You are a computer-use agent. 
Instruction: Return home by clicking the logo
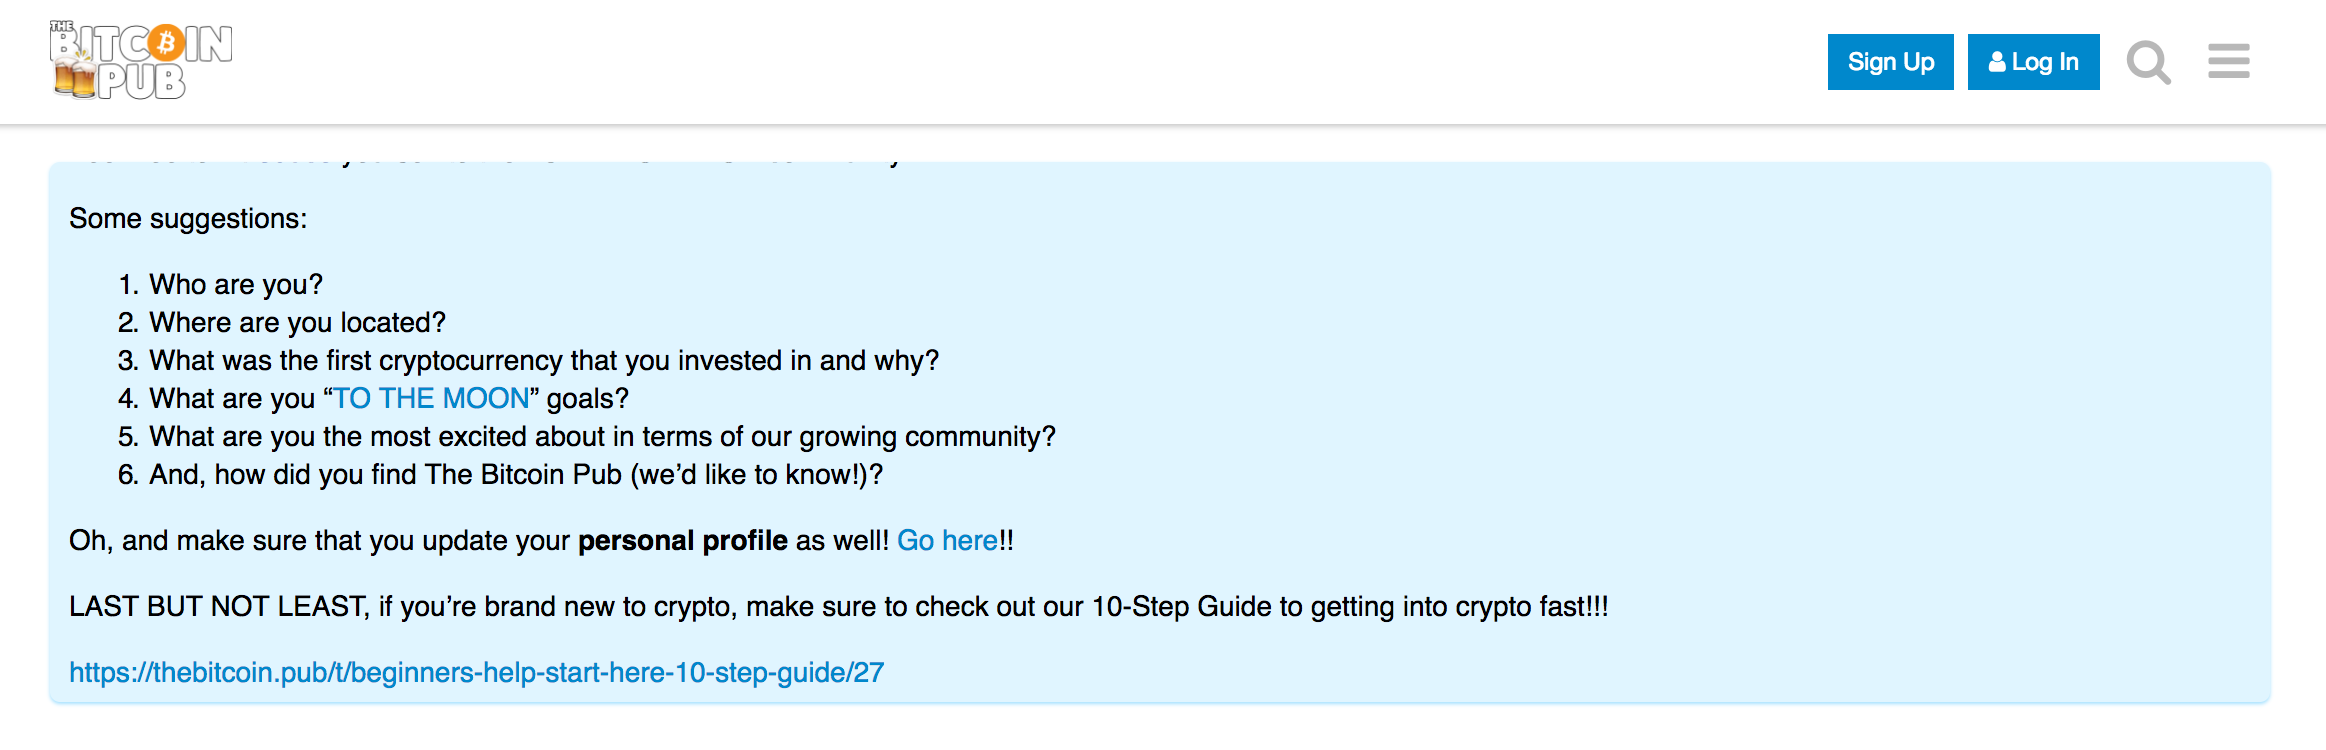click(x=140, y=60)
